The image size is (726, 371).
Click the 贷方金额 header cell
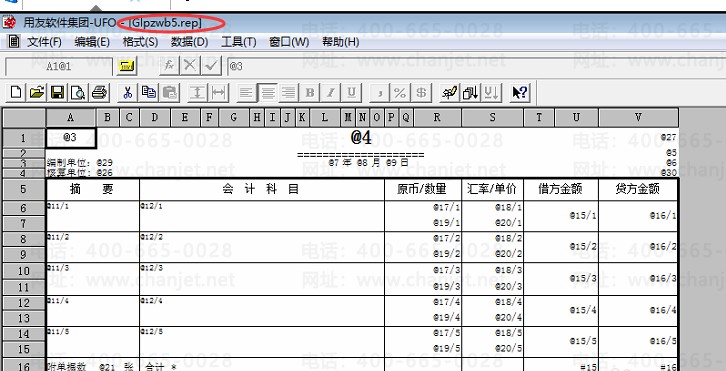coord(638,189)
